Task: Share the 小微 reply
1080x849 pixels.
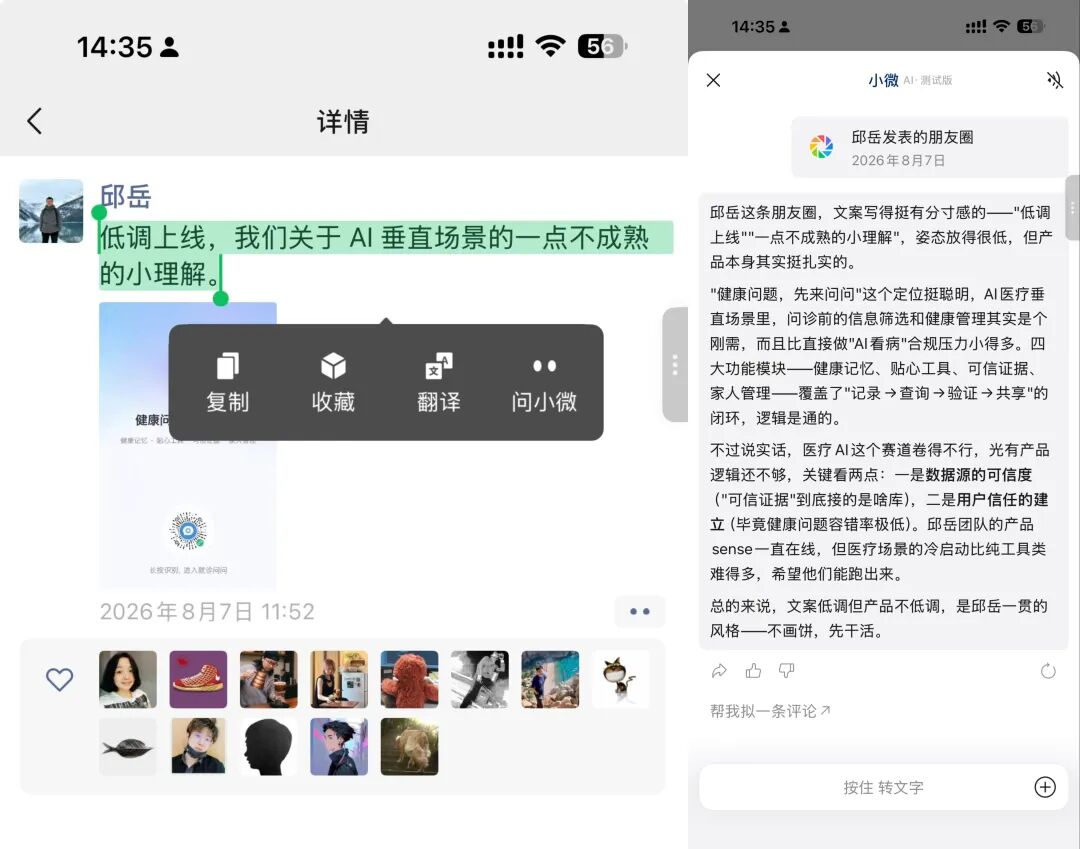Action: 719,671
